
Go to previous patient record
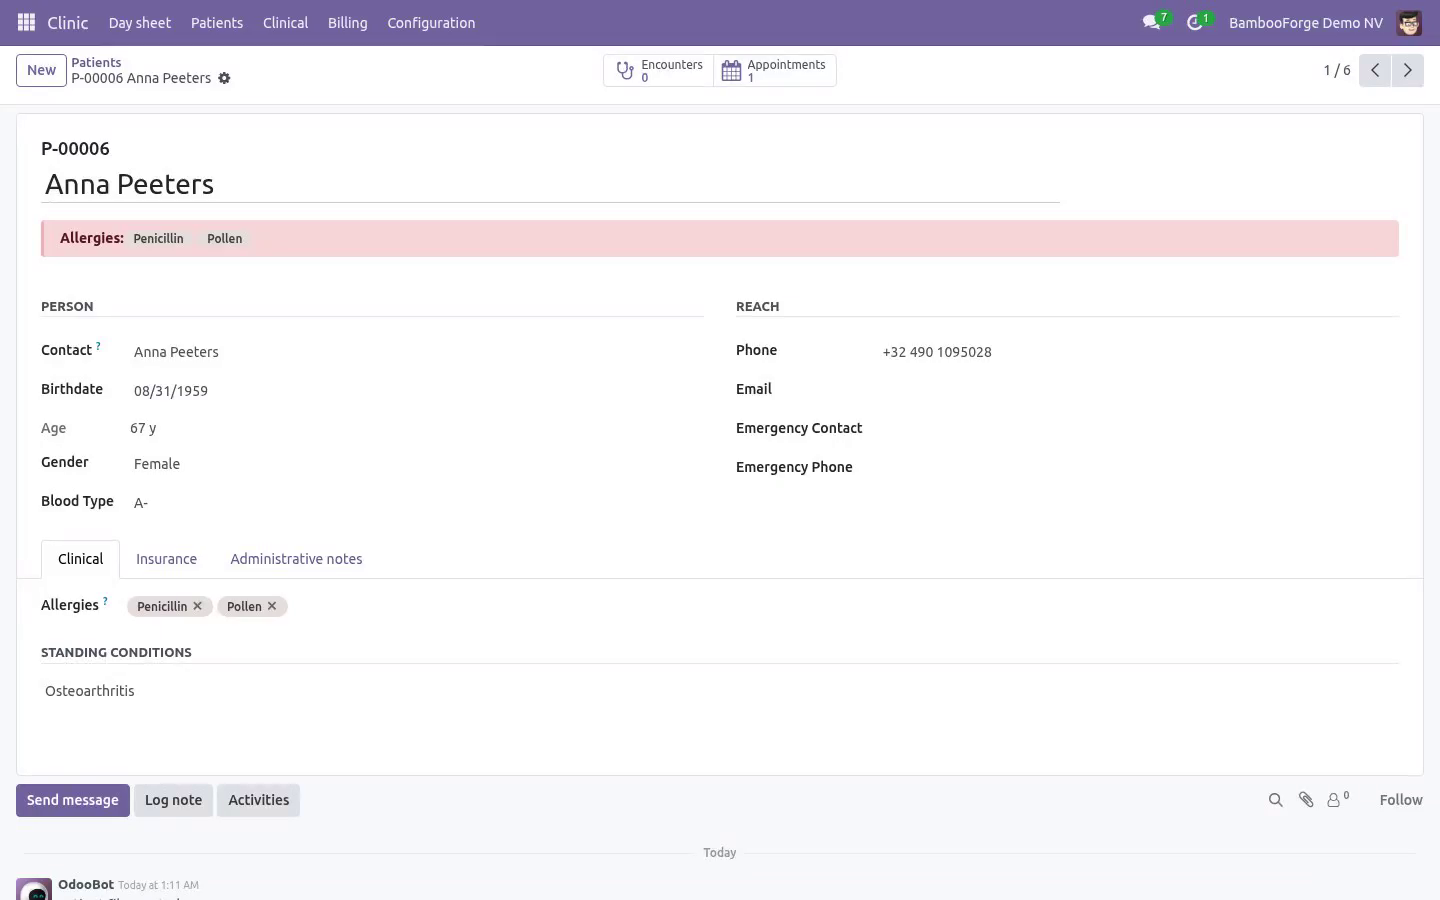pyautogui.click(x=1375, y=70)
